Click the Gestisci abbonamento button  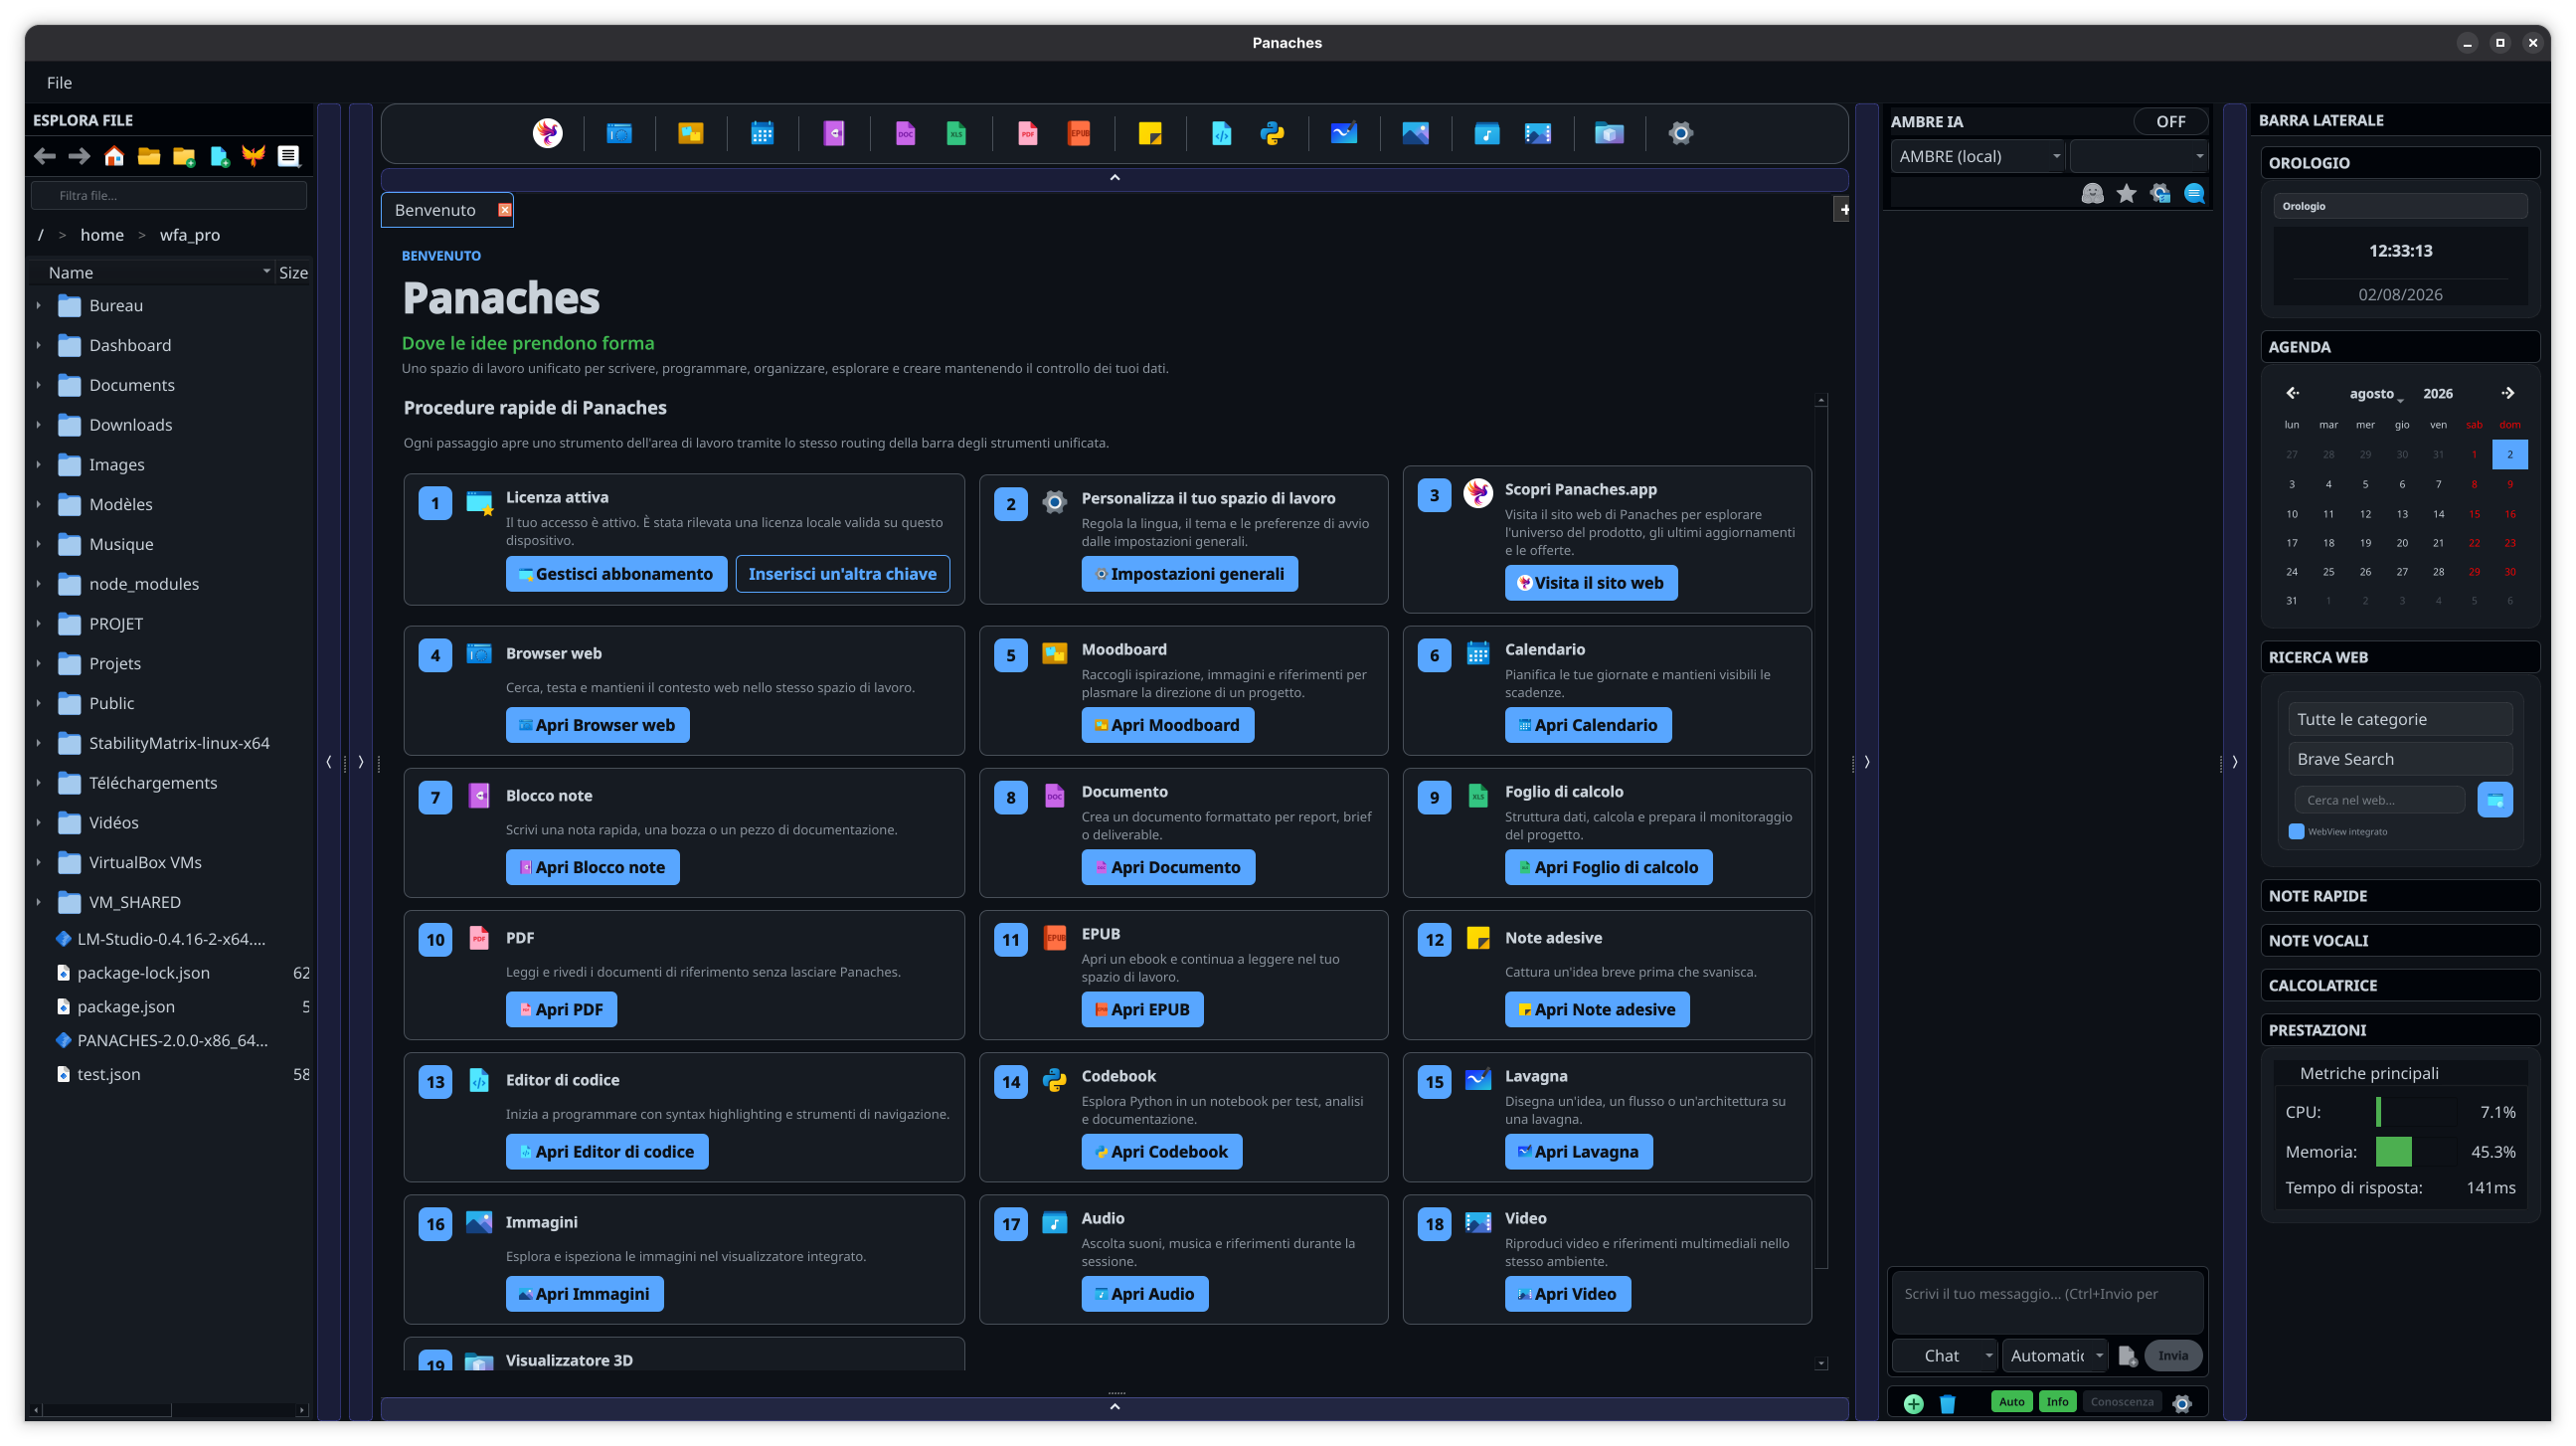click(x=616, y=574)
